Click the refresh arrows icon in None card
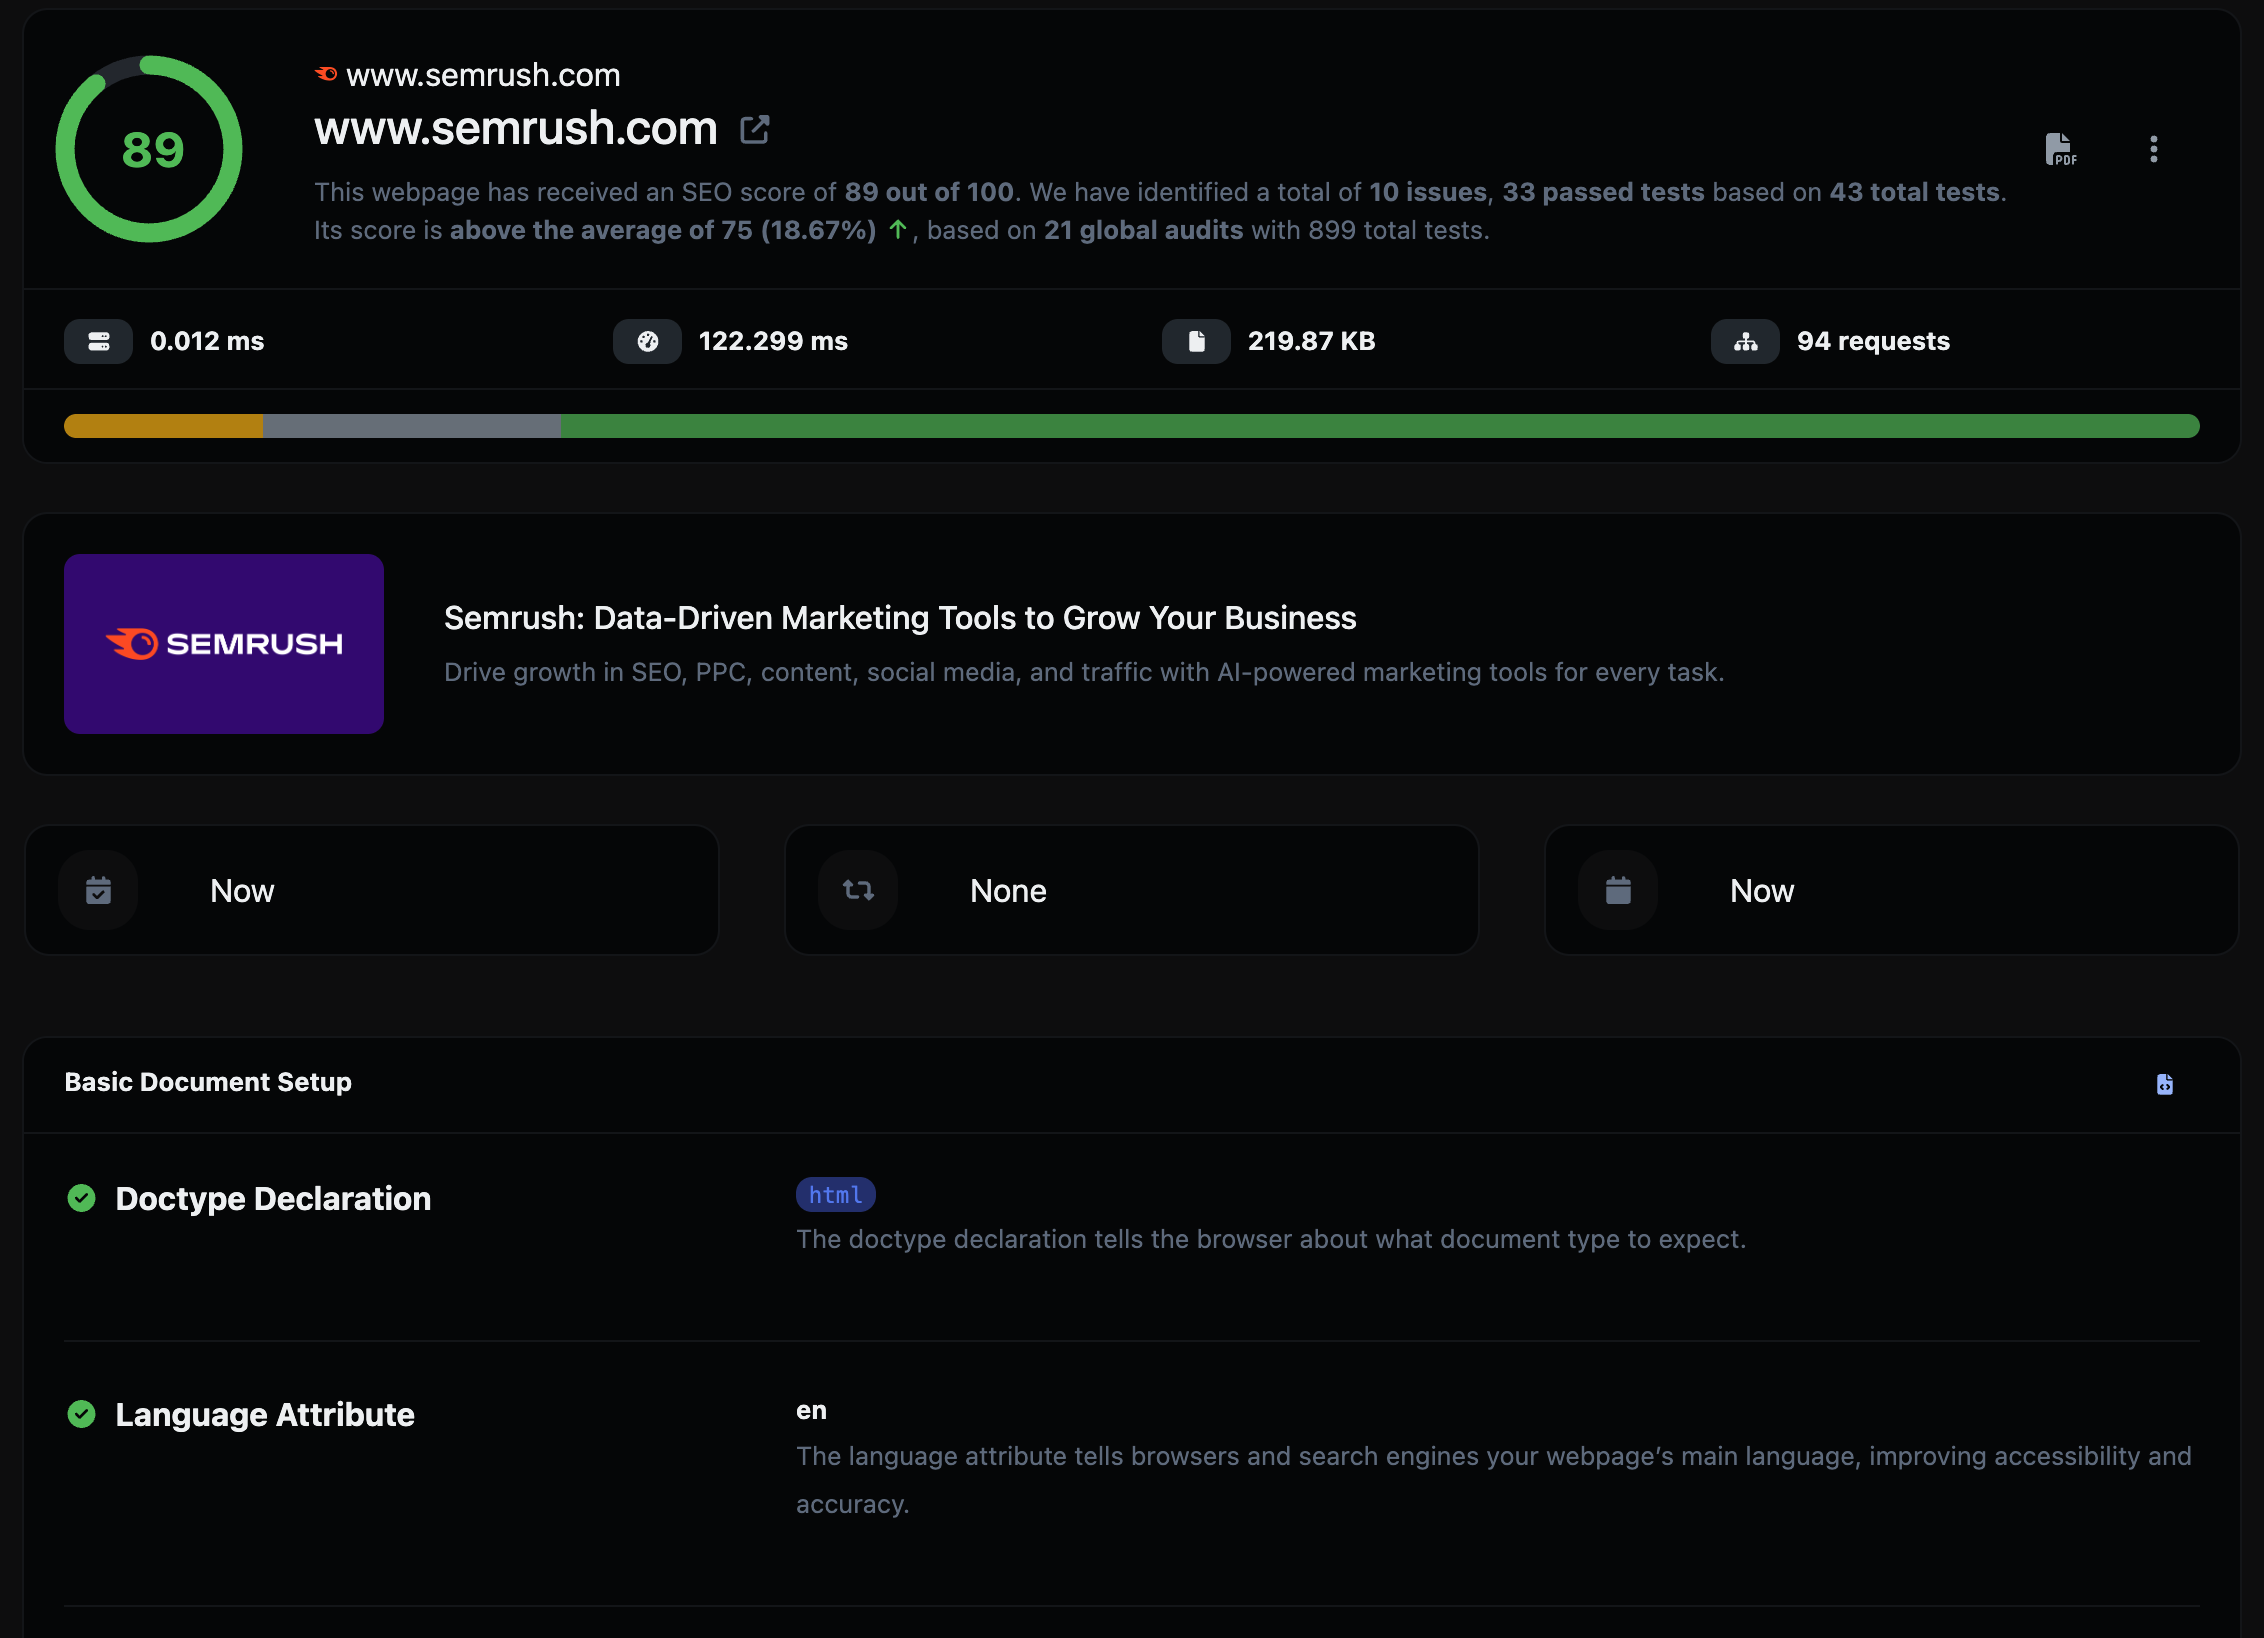Viewport: 2264px width, 1638px height. tap(858, 890)
